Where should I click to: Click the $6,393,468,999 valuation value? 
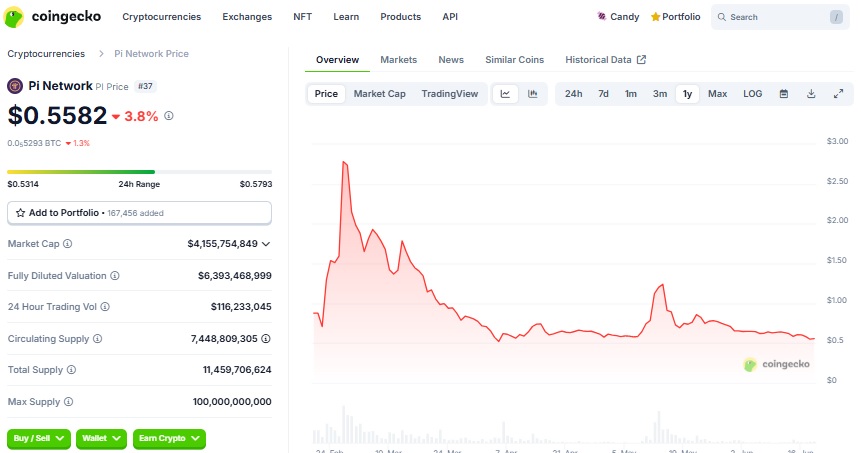pos(234,276)
